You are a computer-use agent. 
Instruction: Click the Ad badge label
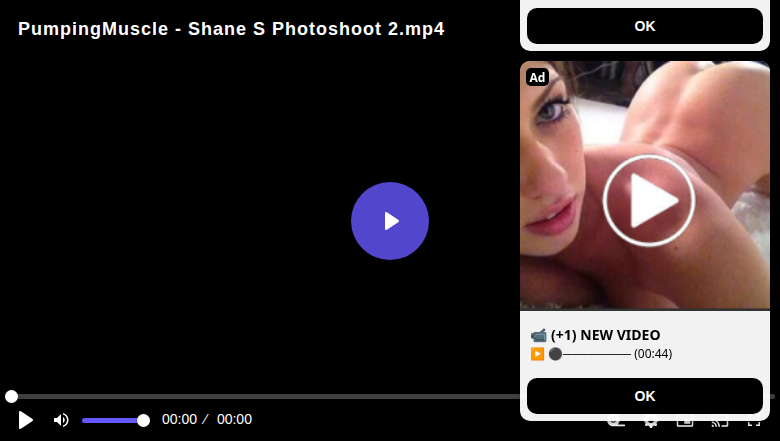(537, 77)
